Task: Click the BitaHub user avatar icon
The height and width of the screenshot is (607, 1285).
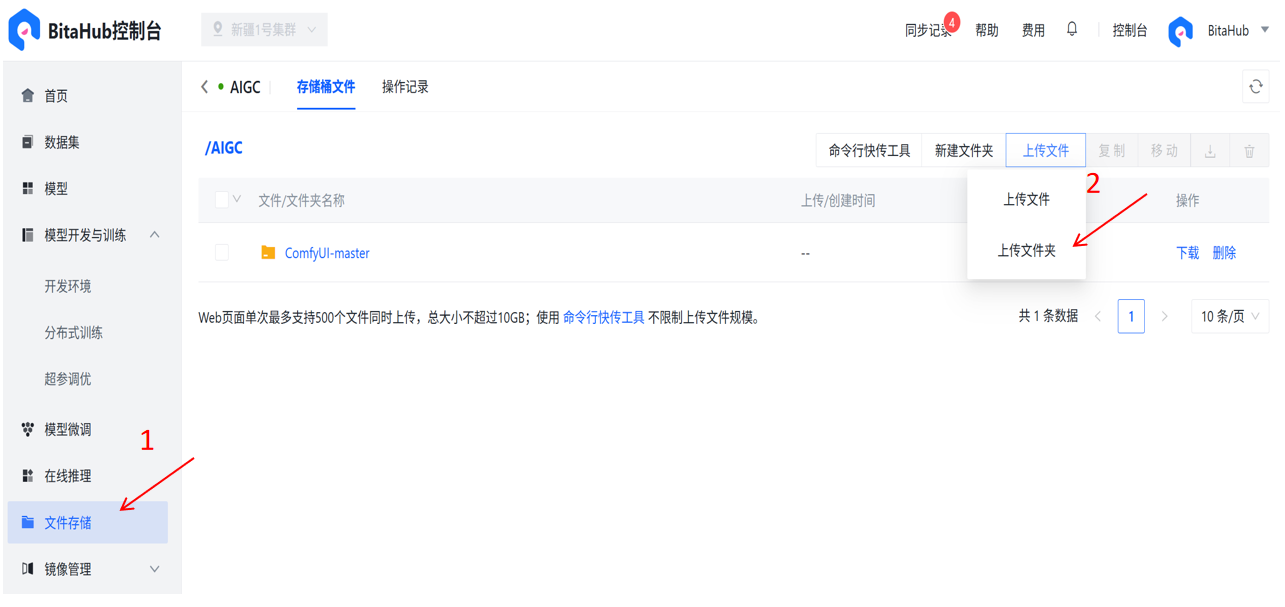Action: [x=1181, y=31]
